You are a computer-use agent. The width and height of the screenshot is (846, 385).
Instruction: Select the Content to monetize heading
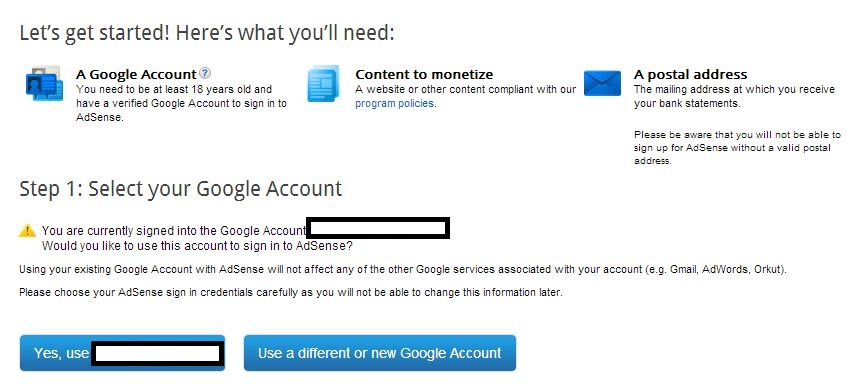tap(424, 74)
